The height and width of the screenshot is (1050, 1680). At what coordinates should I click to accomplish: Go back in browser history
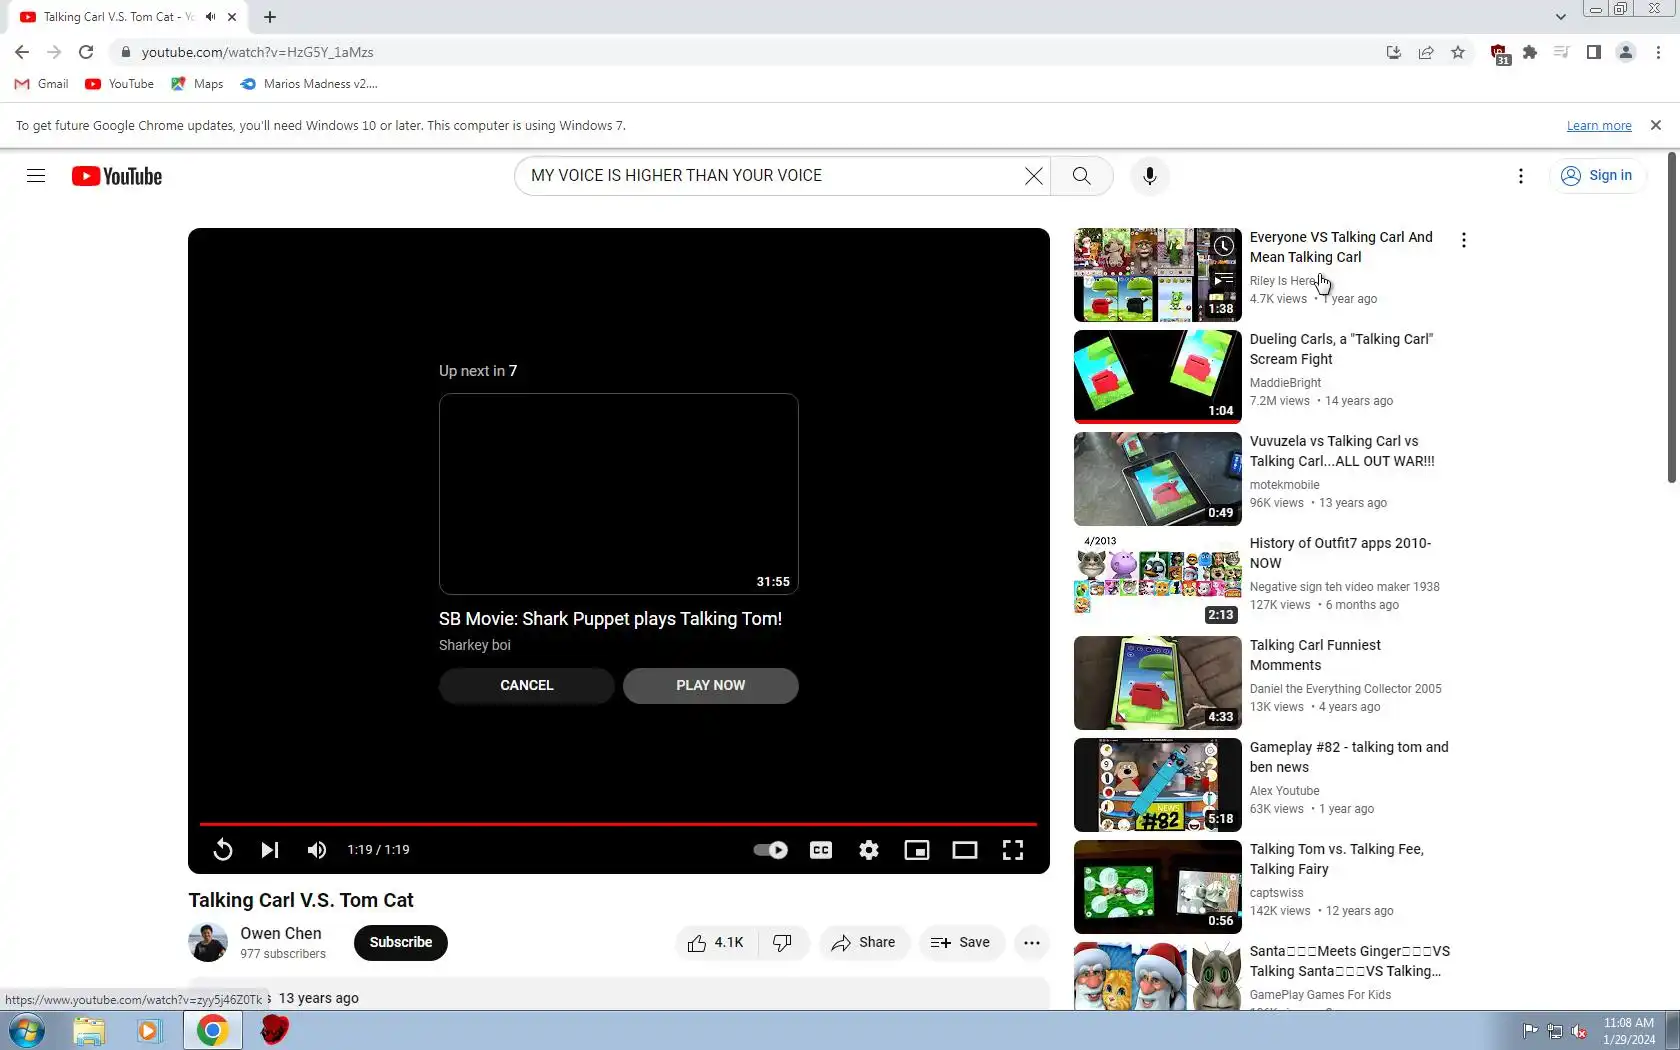[x=22, y=52]
